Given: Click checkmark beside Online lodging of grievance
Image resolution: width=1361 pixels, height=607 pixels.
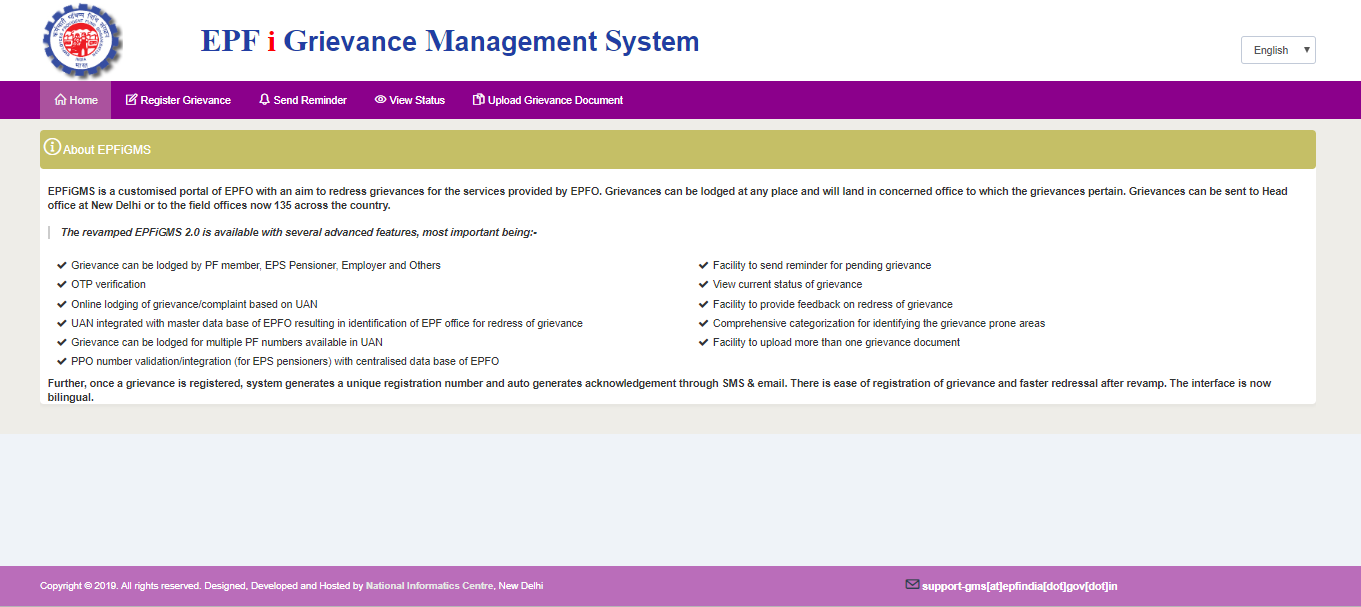Looking at the screenshot, I should [62, 304].
